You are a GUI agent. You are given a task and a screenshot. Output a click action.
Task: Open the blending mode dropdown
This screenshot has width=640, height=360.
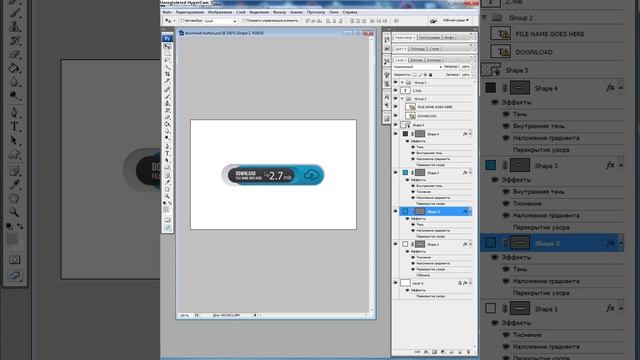coord(418,67)
